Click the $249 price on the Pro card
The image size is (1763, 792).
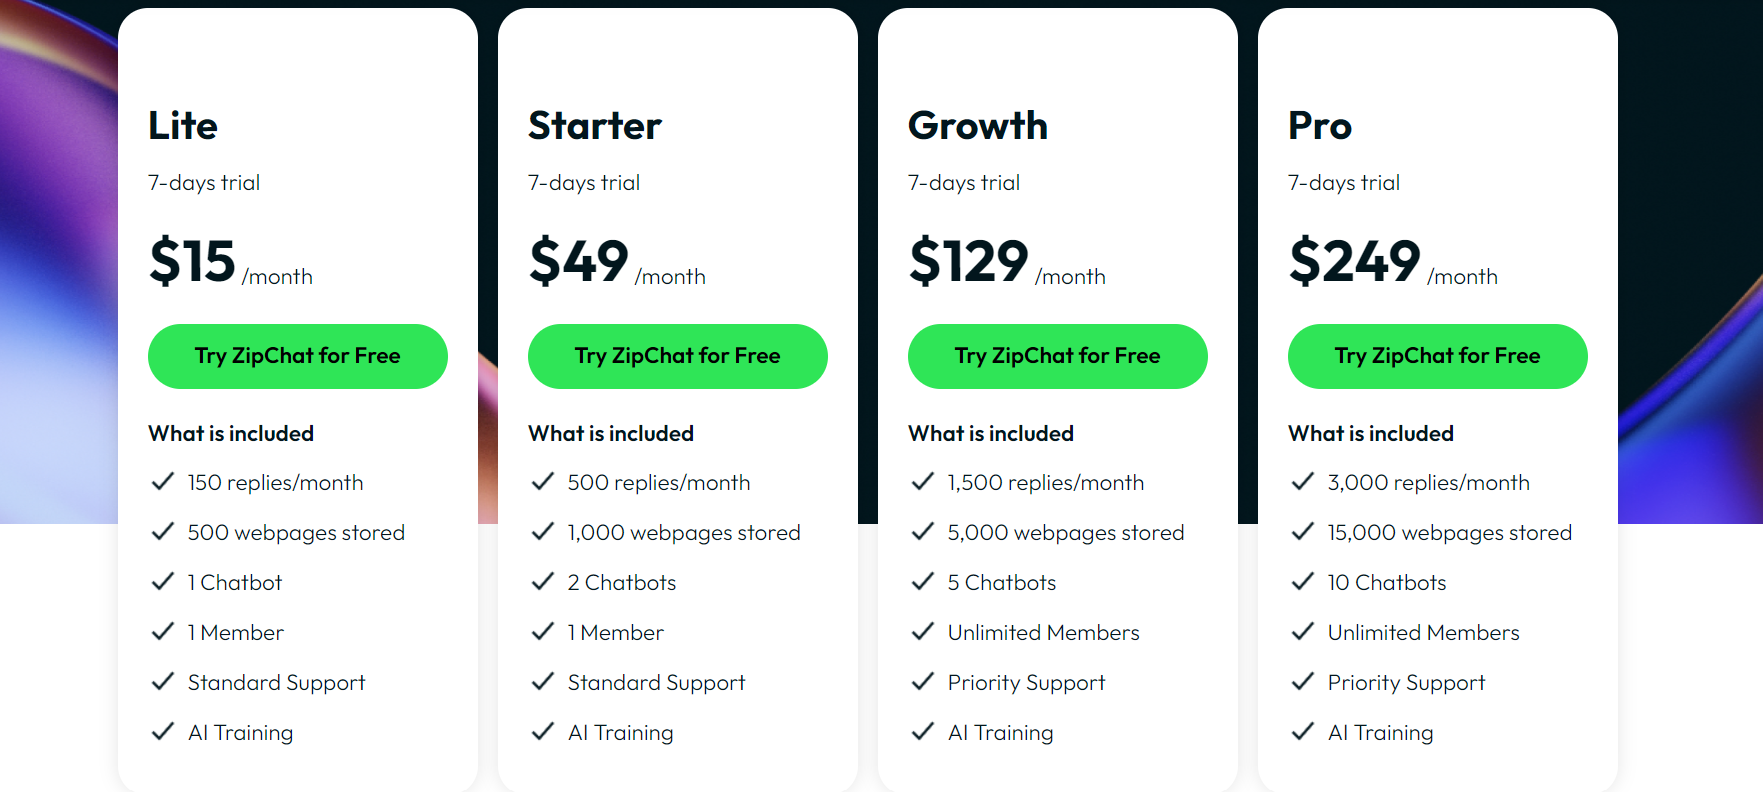1355,262
